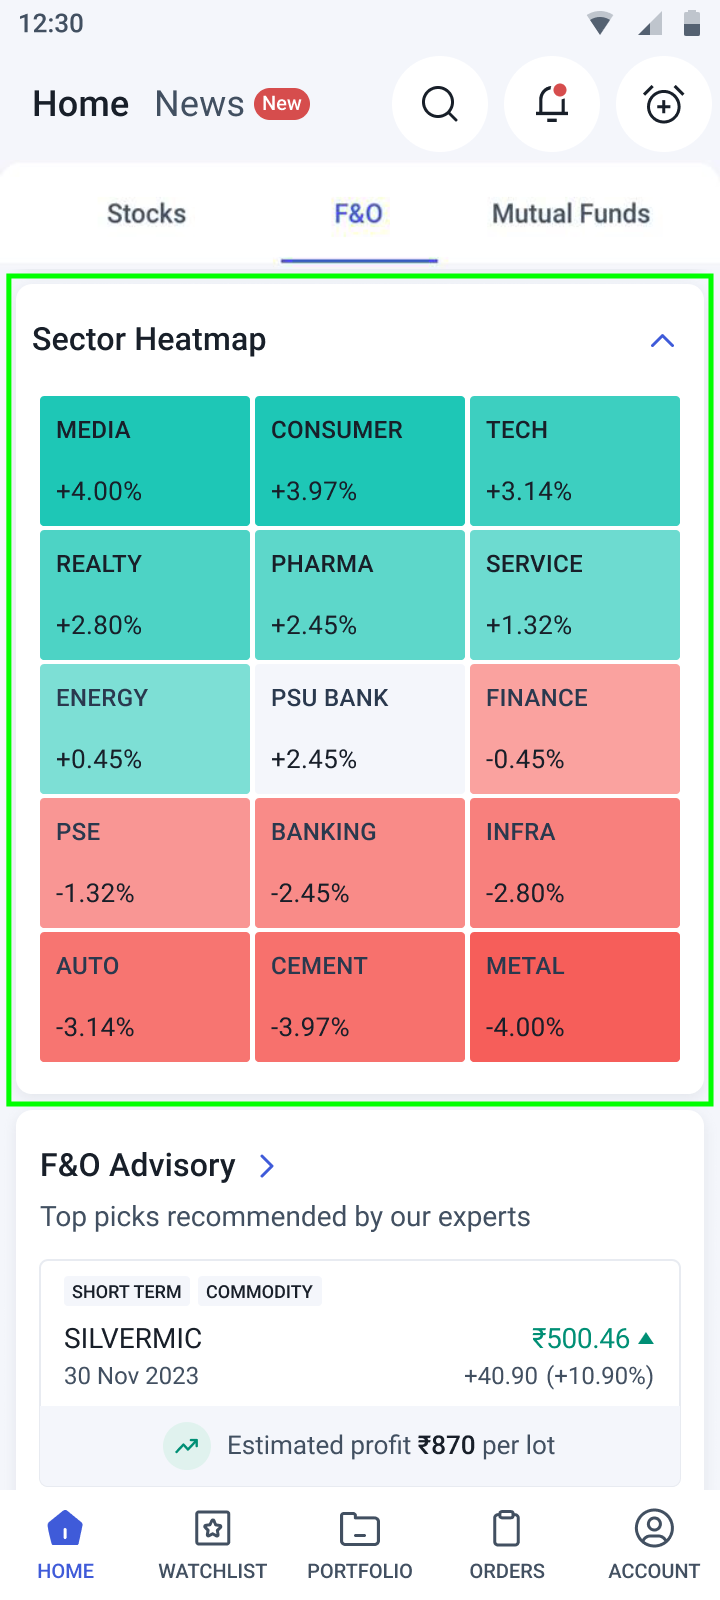This screenshot has width=720, height=1600.
Task: Switch to the Stocks tab
Action: coord(147,214)
